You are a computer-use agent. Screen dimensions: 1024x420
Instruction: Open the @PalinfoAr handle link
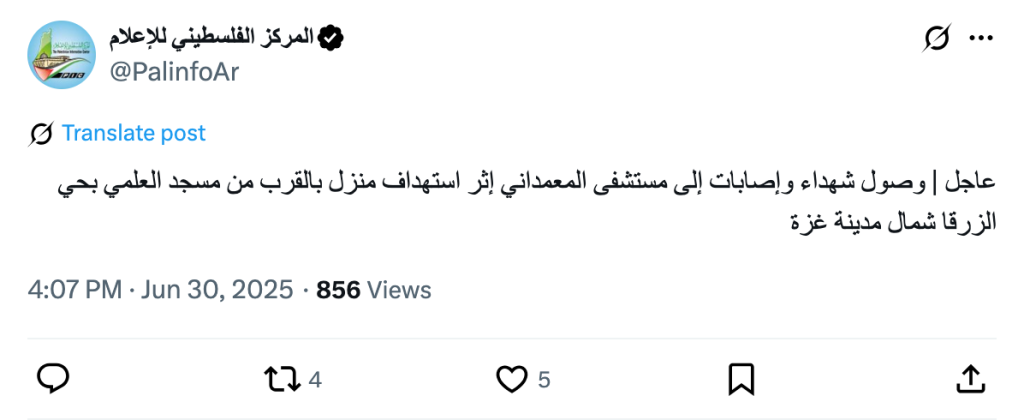tap(174, 71)
